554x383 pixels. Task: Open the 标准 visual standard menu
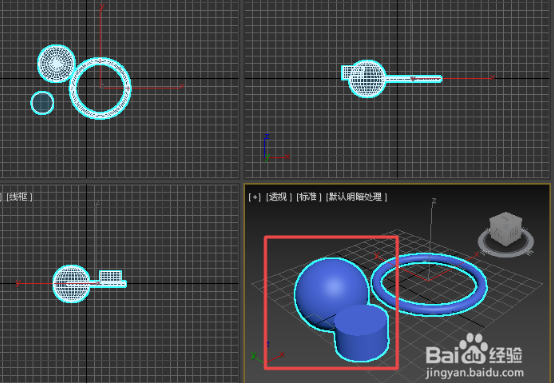click(308, 197)
